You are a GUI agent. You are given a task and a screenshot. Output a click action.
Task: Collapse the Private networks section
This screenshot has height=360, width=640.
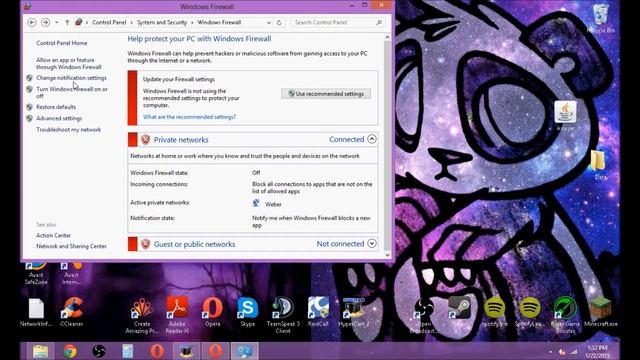point(371,139)
